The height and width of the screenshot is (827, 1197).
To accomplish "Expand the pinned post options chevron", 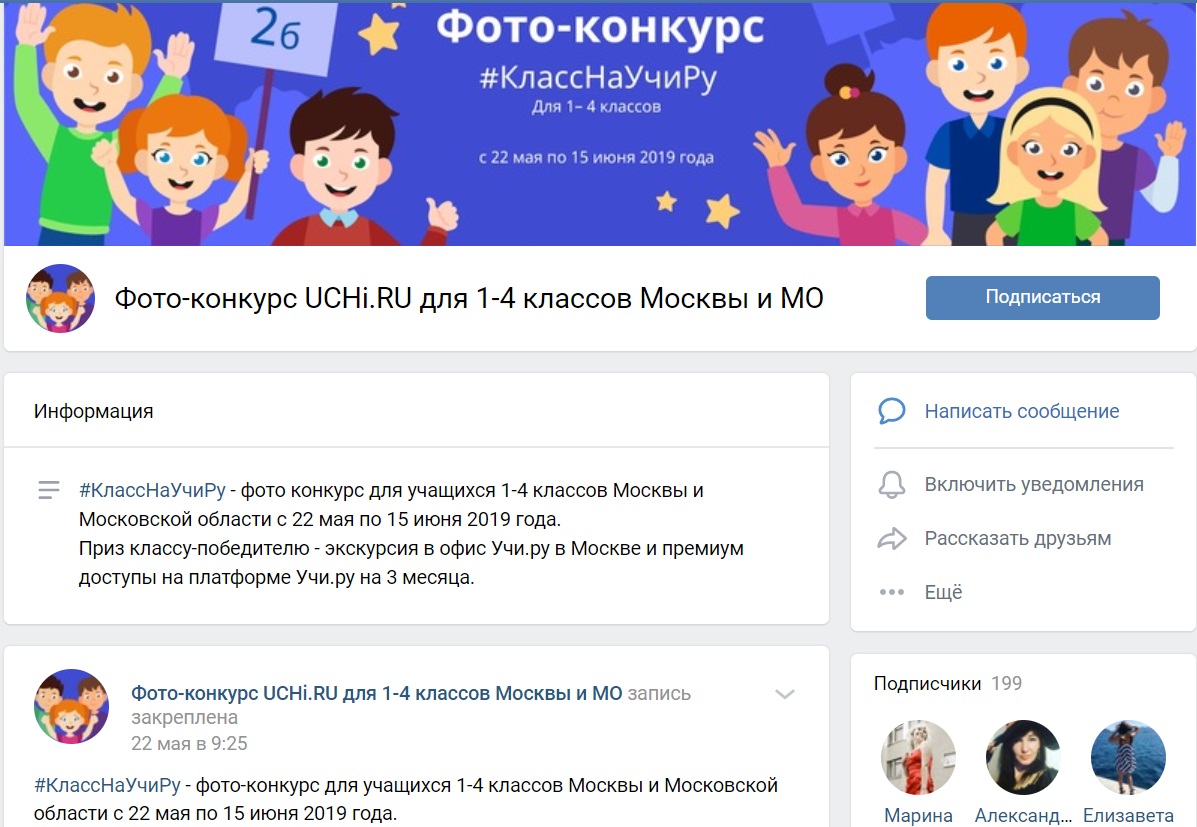I will pyautogui.click(x=785, y=694).
